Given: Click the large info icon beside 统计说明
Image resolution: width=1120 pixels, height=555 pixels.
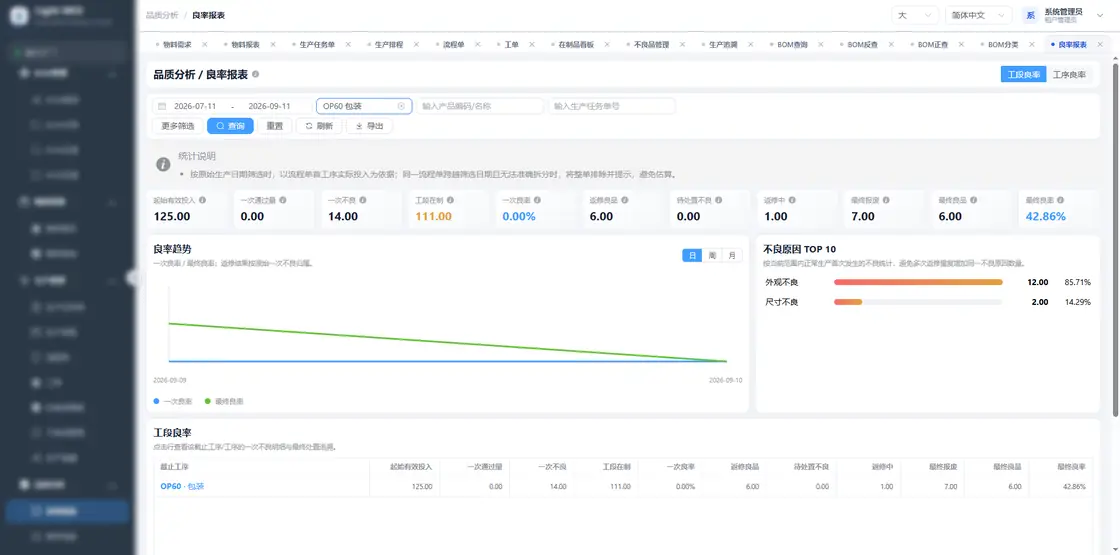Looking at the screenshot, I should point(163,164).
